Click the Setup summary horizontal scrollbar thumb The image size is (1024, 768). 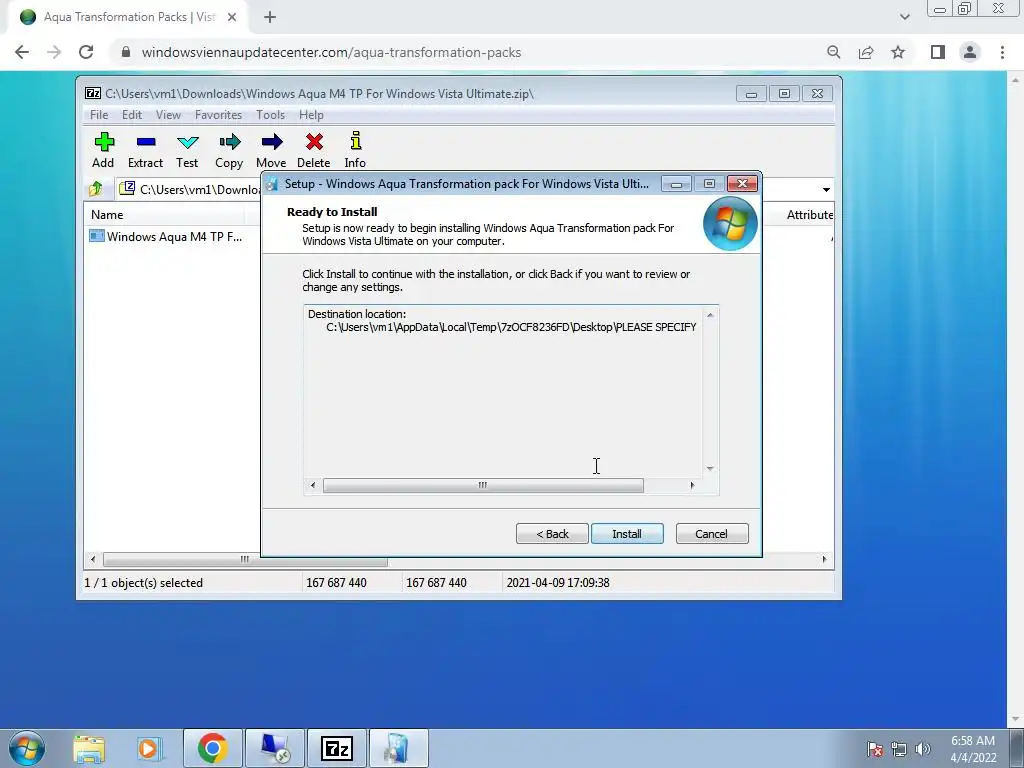(x=483, y=485)
